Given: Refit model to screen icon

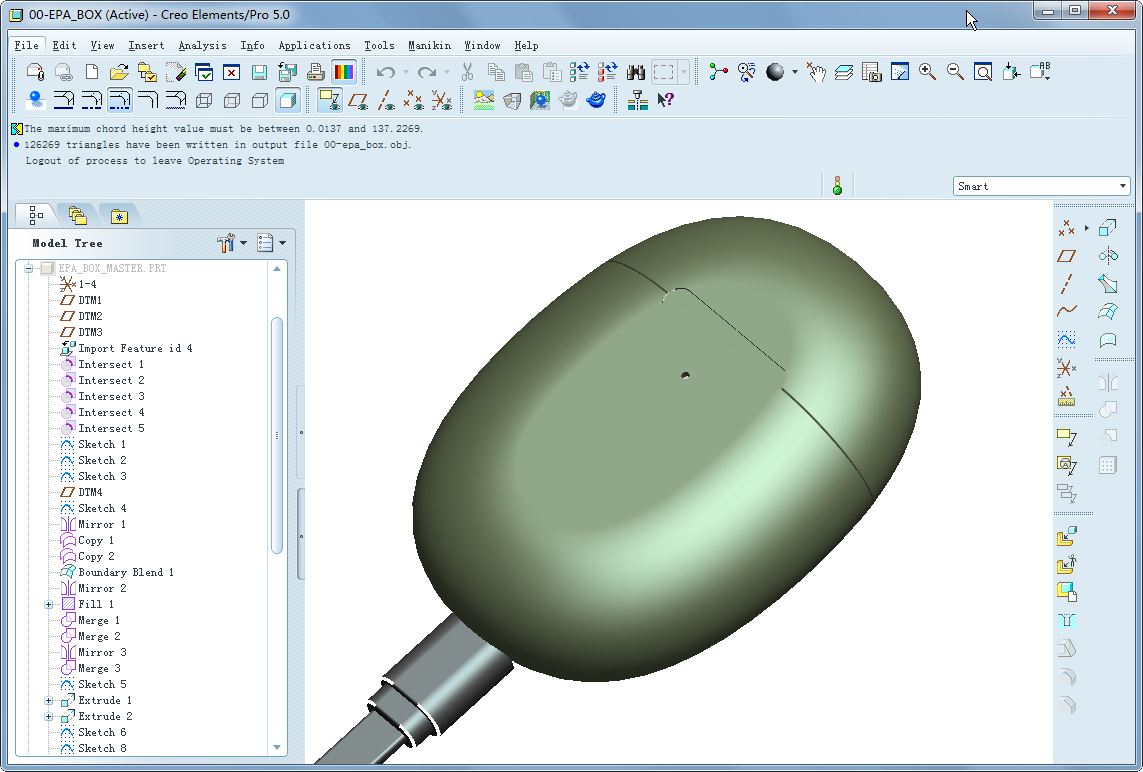Looking at the screenshot, I should [x=983, y=71].
